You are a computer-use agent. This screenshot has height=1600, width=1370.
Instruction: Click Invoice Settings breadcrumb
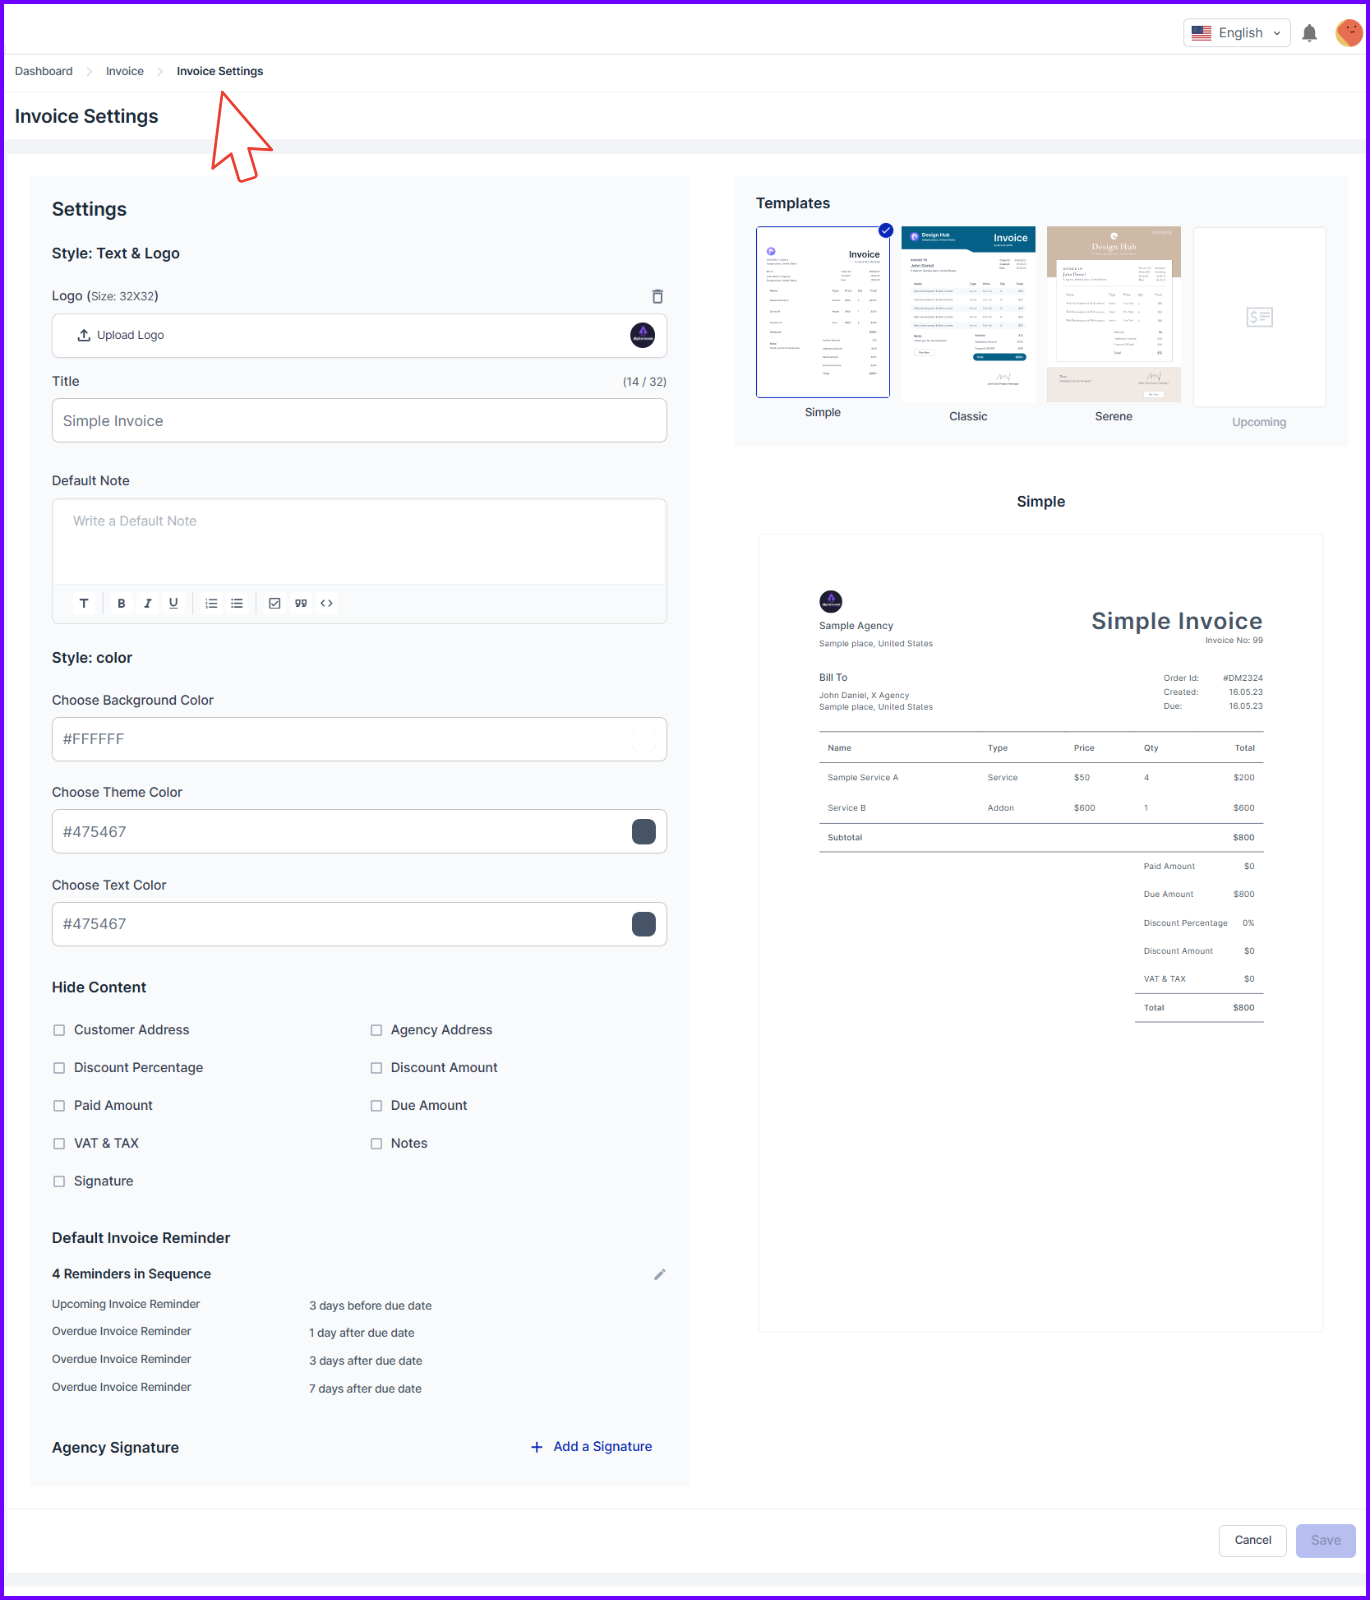coord(220,71)
